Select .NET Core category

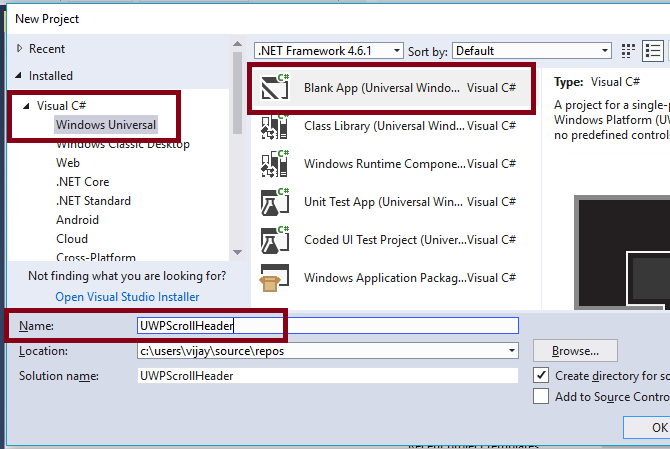tap(82, 182)
